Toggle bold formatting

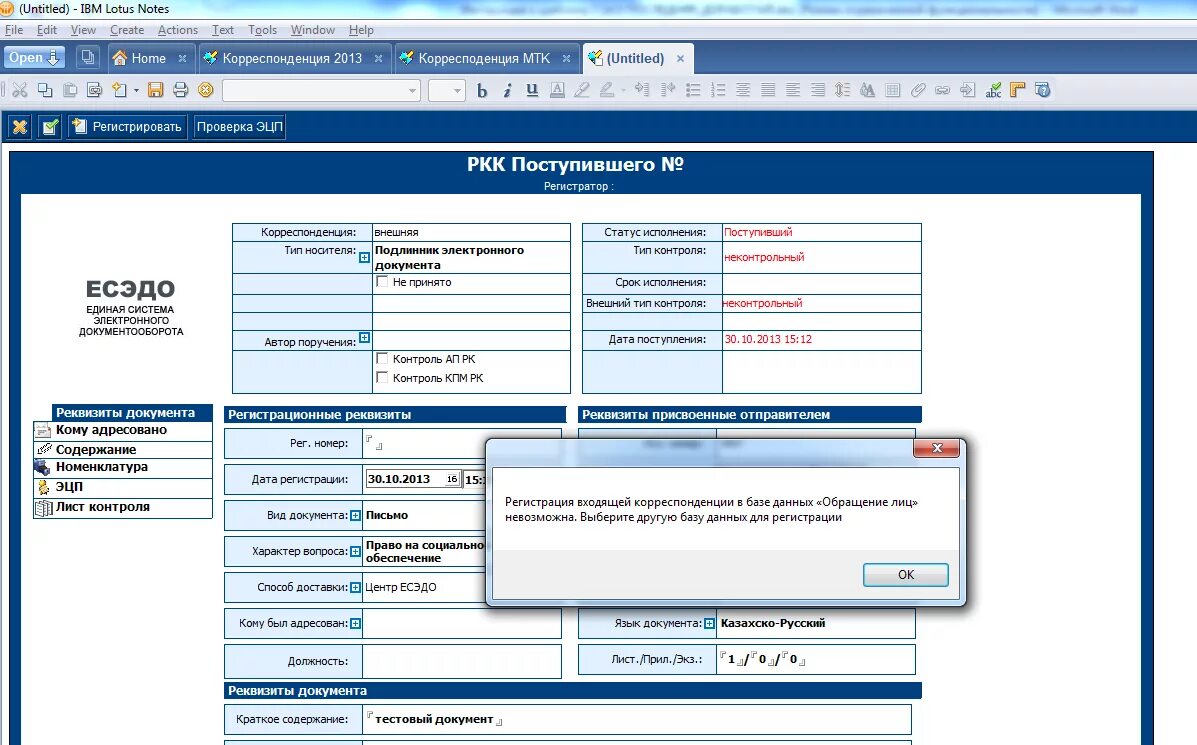coord(482,90)
